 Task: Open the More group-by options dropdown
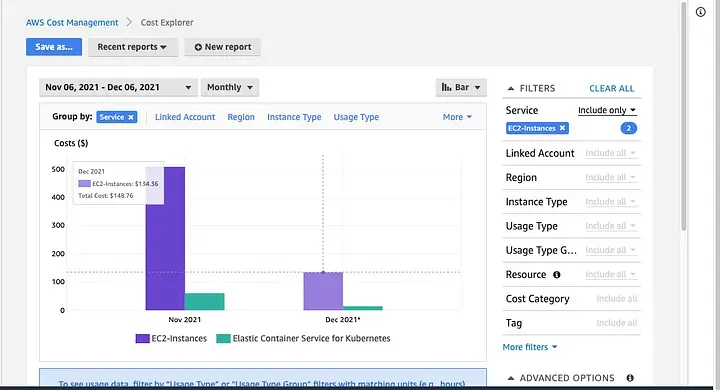pos(457,117)
